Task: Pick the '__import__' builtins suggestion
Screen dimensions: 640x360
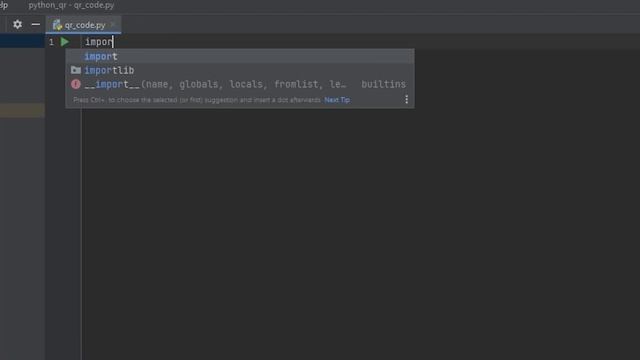Action: click(x=240, y=84)
